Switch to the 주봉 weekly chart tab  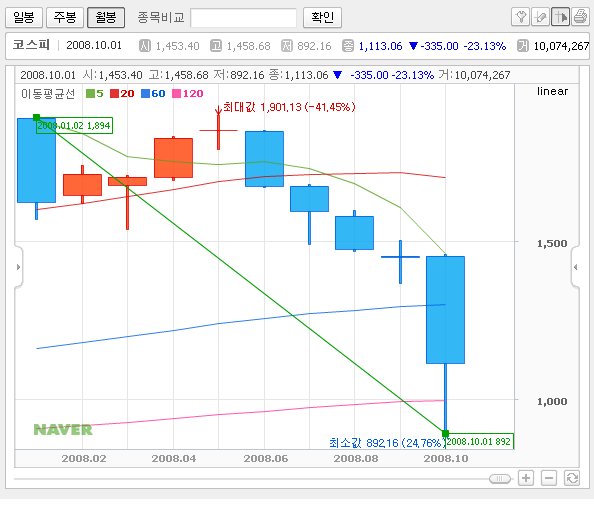coord(65,17)
